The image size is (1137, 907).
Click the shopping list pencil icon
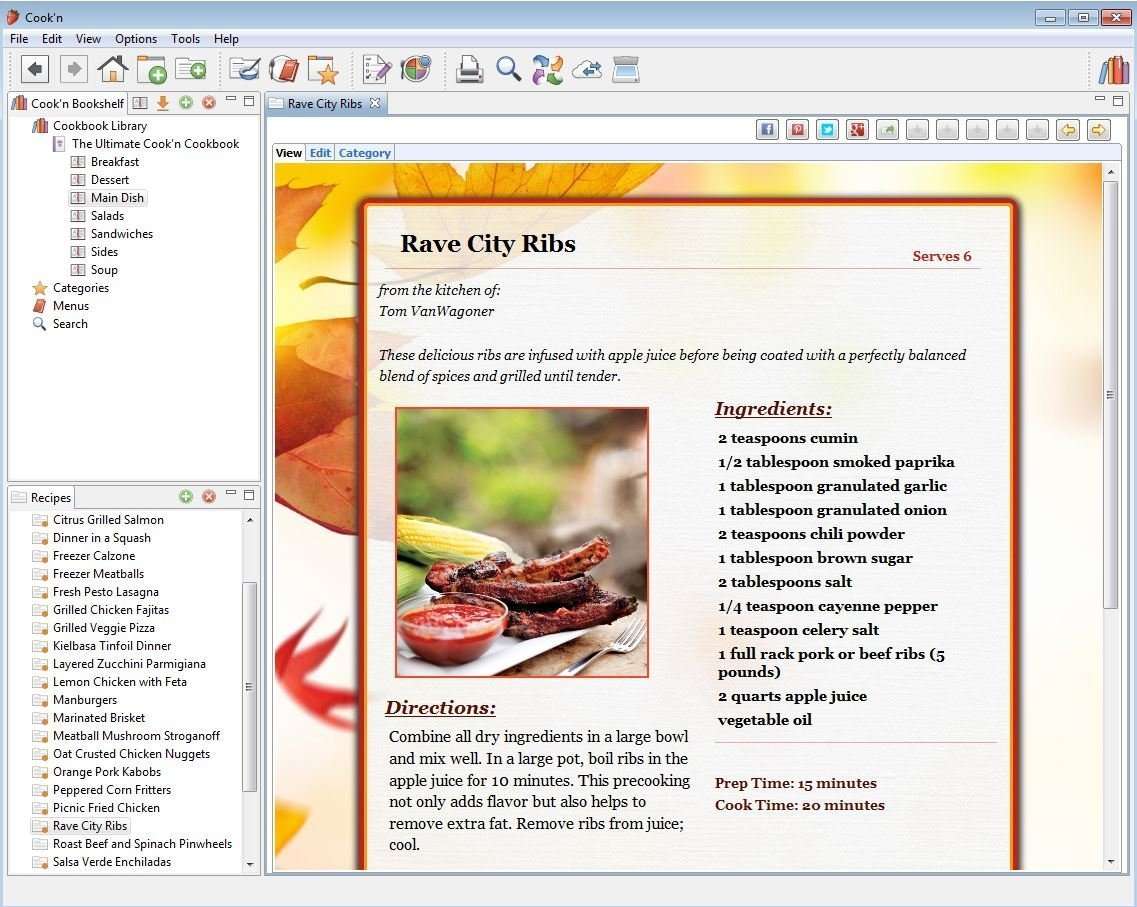coord(377,69)
